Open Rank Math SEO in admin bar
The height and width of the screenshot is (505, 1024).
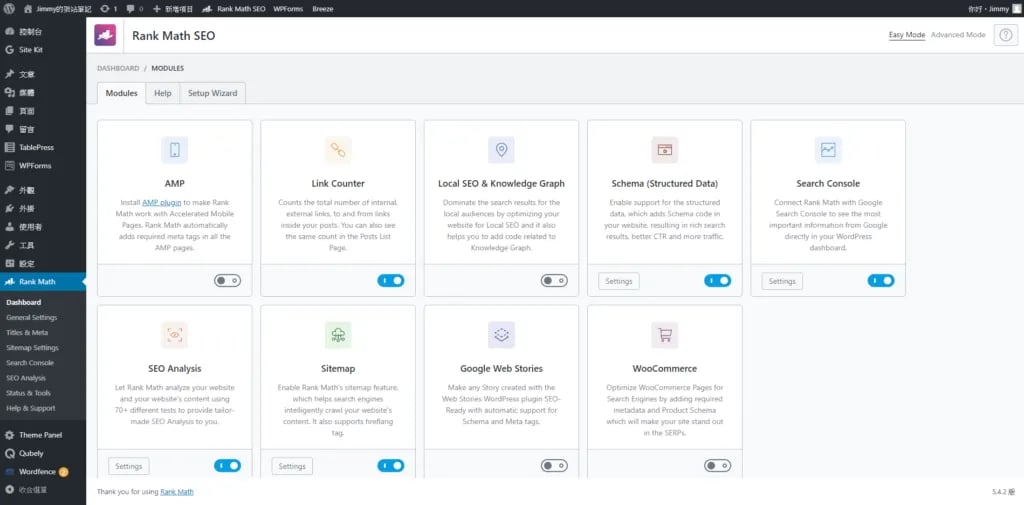point(234,9)
